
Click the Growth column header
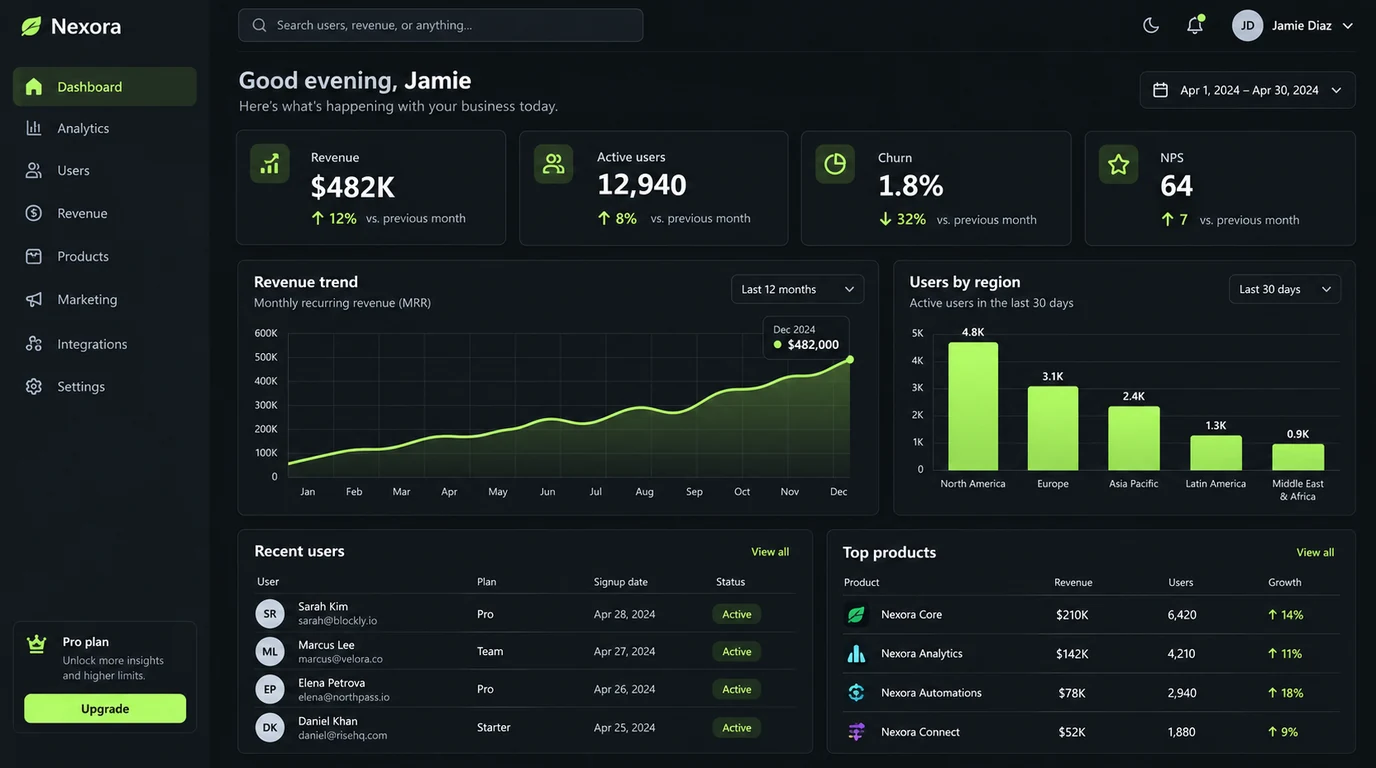click(x=1285, y=582)
